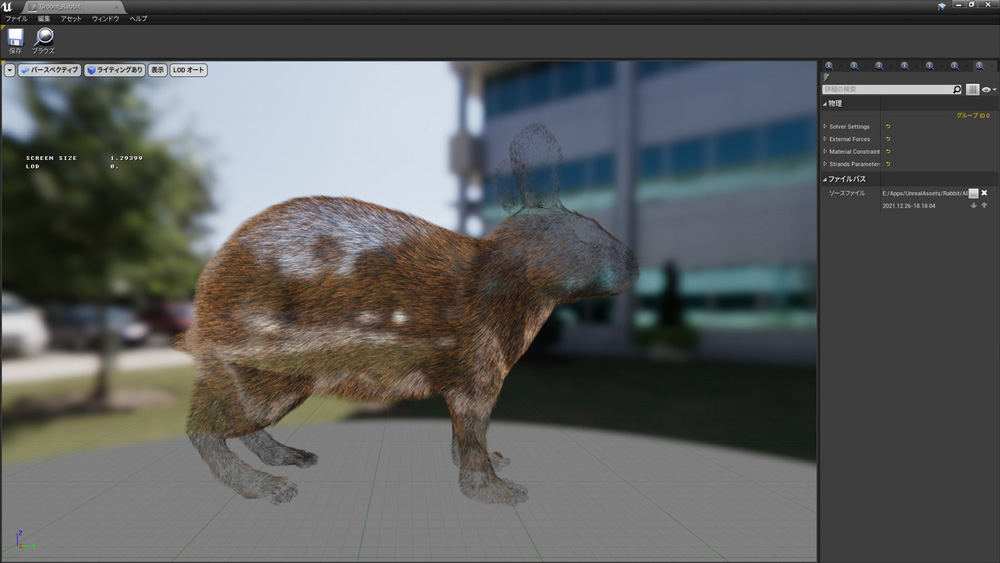Click the SCREEN SIZE readout in viewport
Viewport: 1000px width, 563px height.
pos(84,157)
